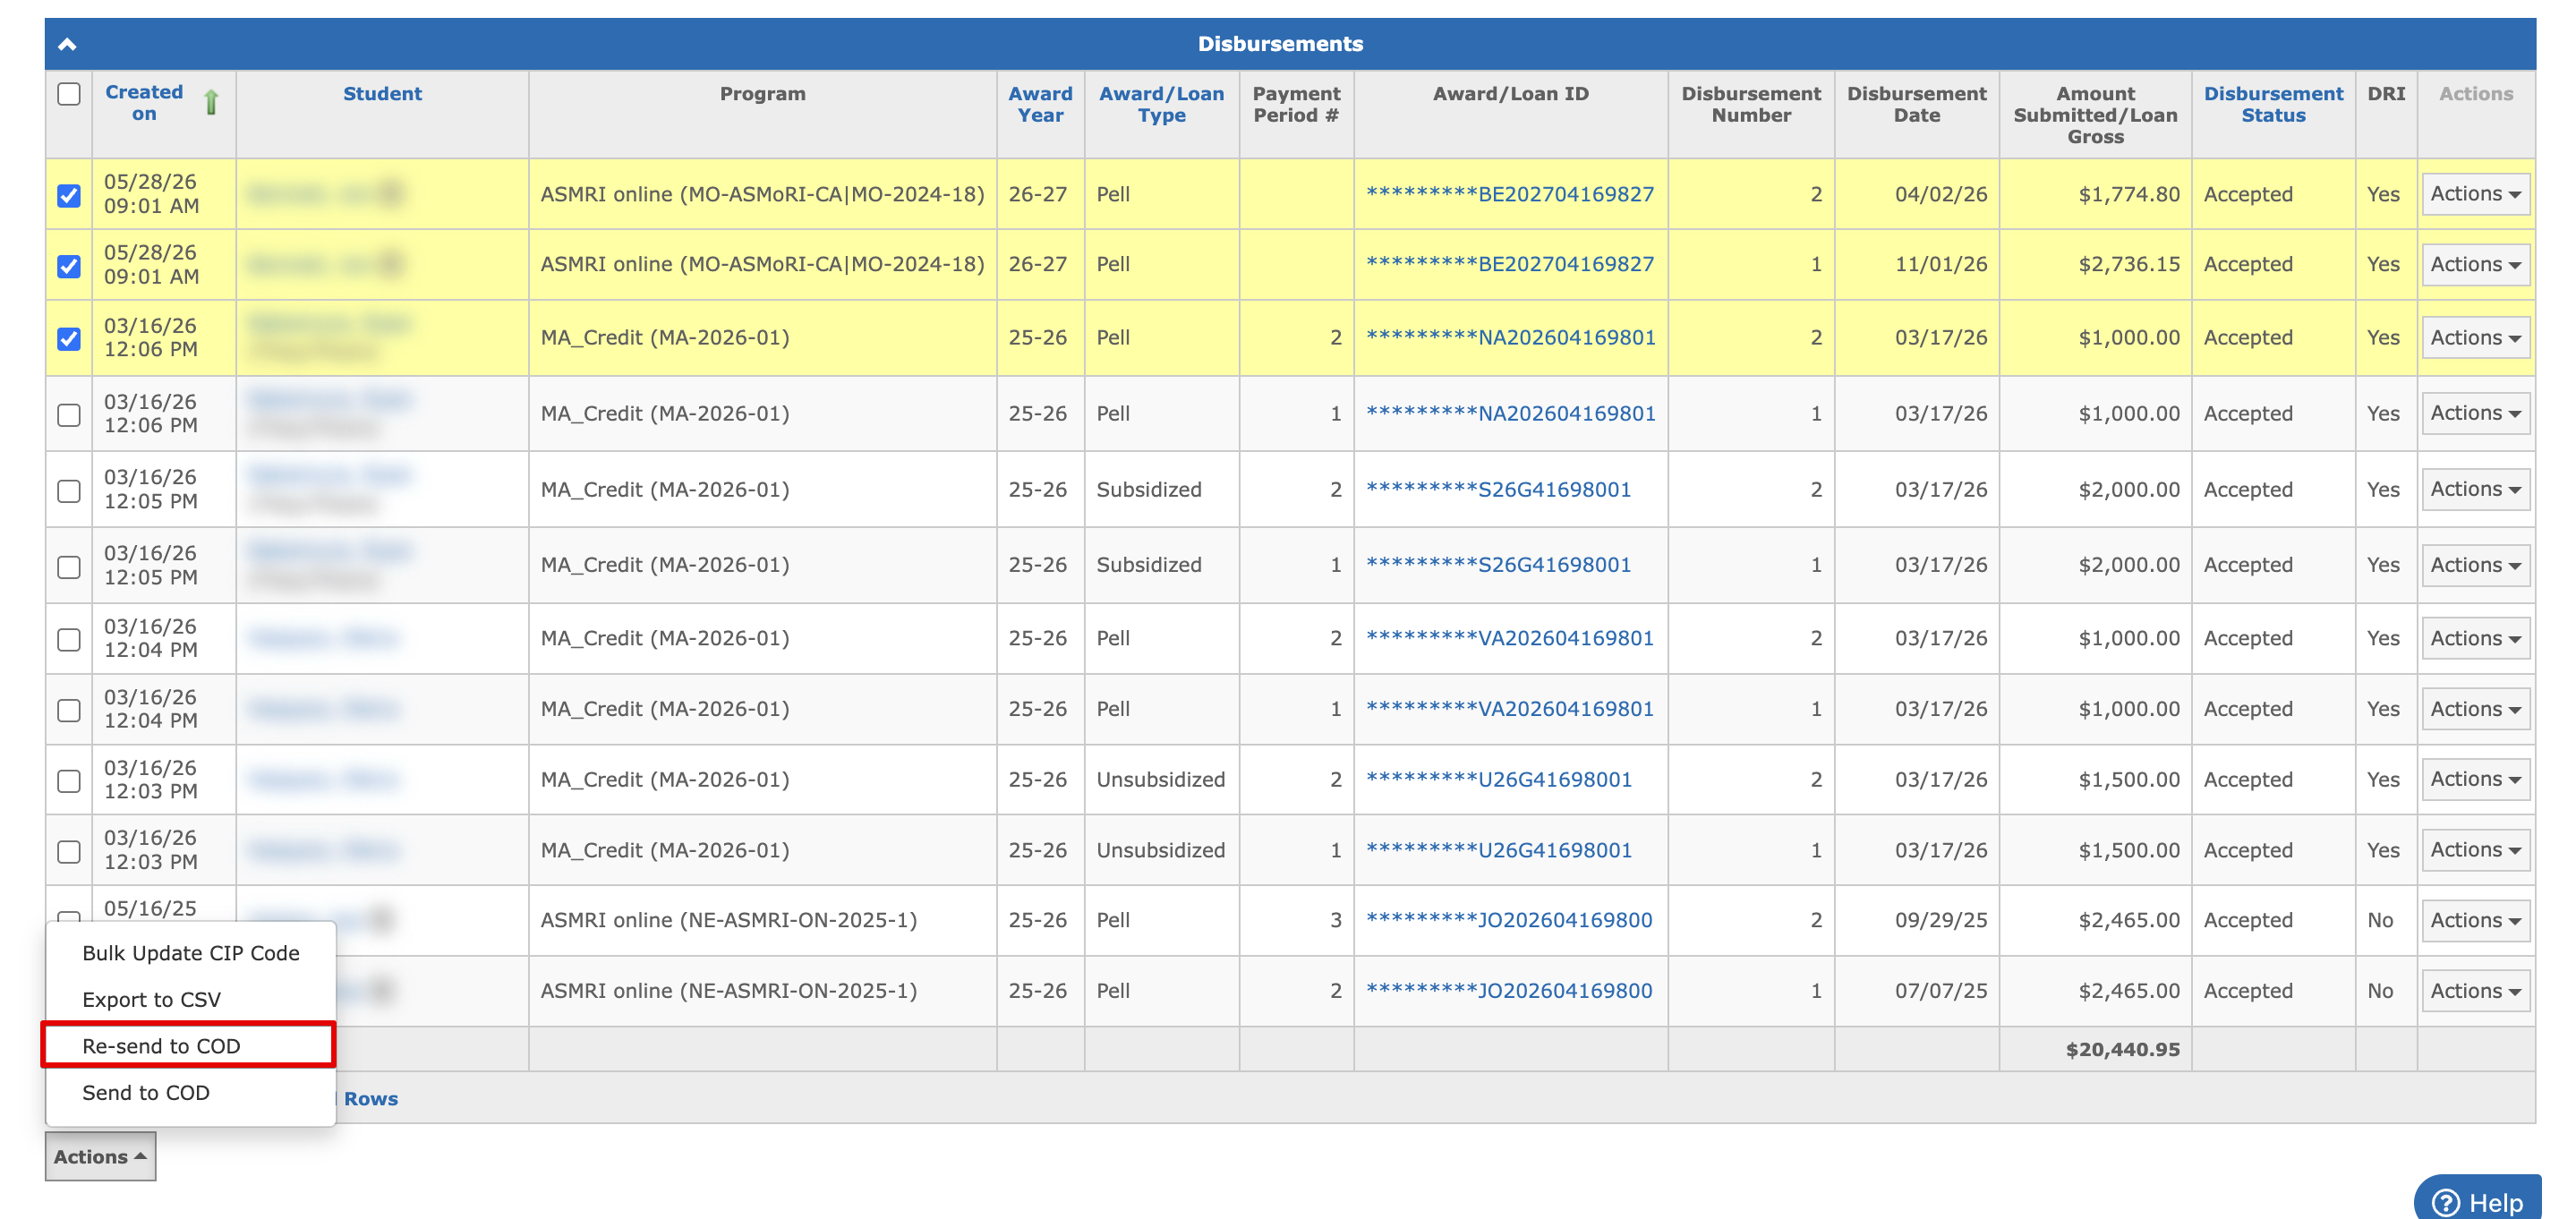This screenshot has height=1219, width=2576.
Task: Open Actions dropdown for the $2,736.15 row
Action: click(2475, 264)
